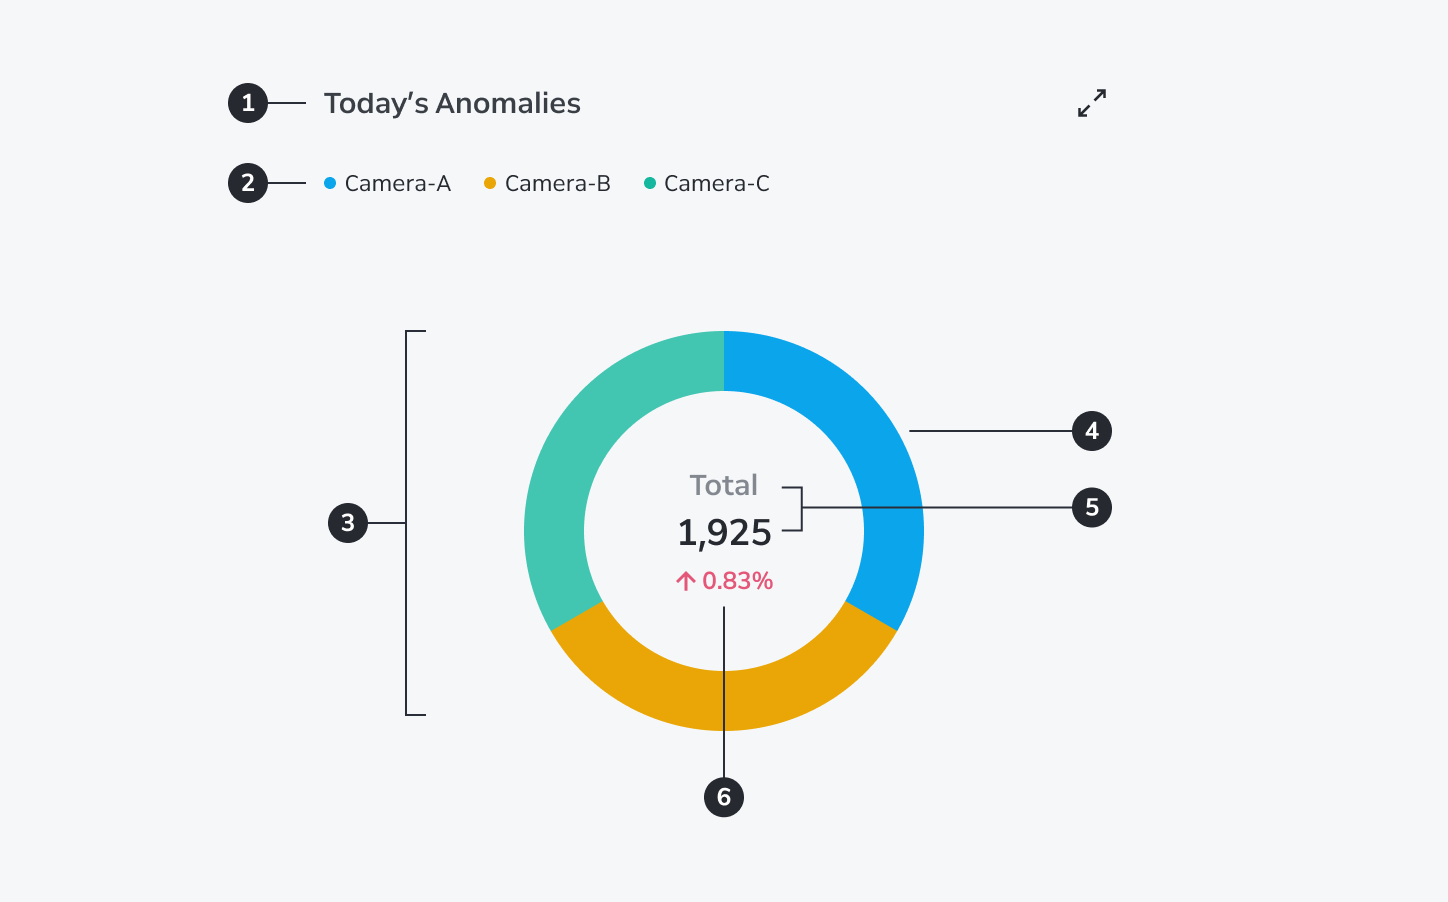Click the green Camera-C legend dot
The height and width of the screenshot is (902, 1448).
tap(650, 183)
